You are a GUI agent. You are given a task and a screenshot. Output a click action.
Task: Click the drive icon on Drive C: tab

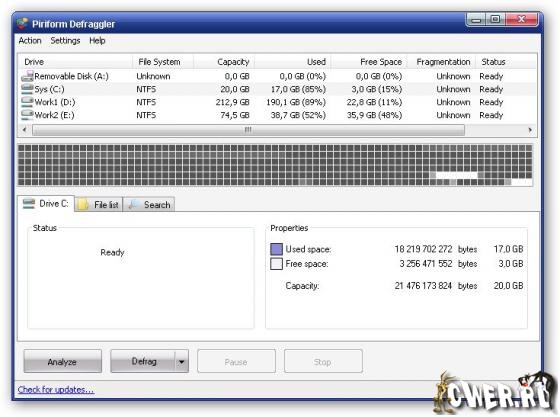[x=29, y=204]
